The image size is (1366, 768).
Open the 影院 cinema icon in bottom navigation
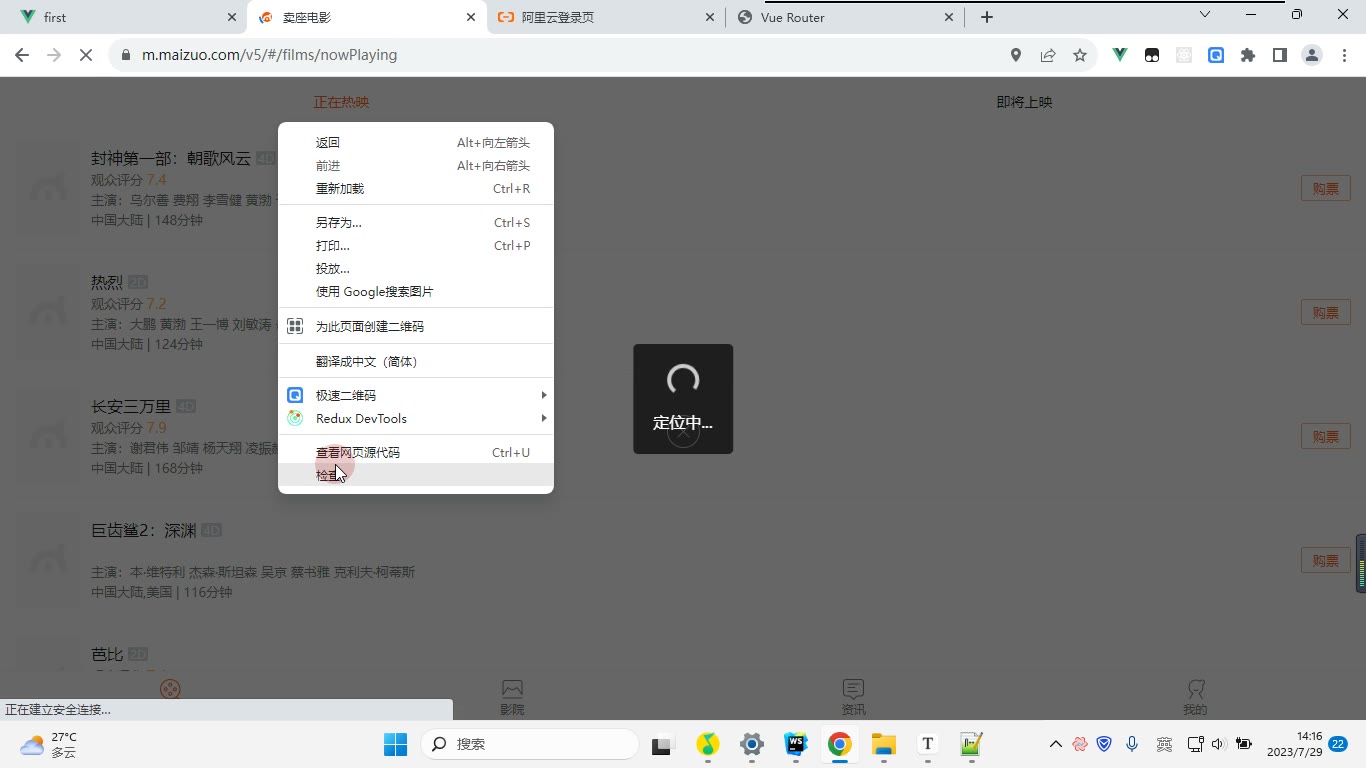512,689
